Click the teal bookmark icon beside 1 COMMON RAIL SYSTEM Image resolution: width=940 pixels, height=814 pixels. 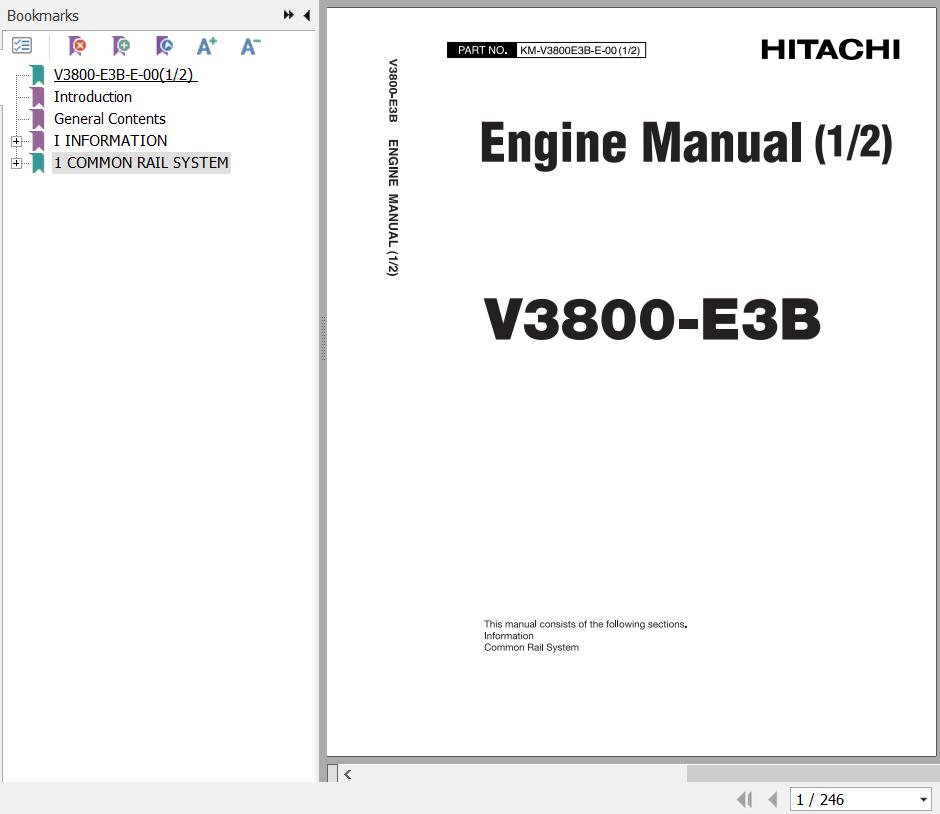pos(38,162)
